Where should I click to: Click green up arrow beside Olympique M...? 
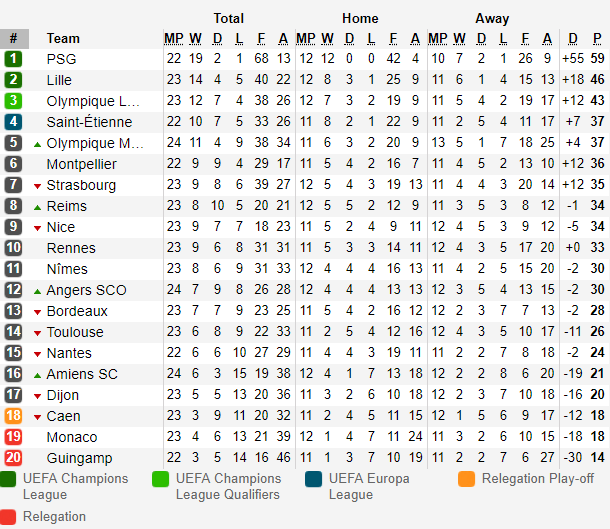click(37, 145)
